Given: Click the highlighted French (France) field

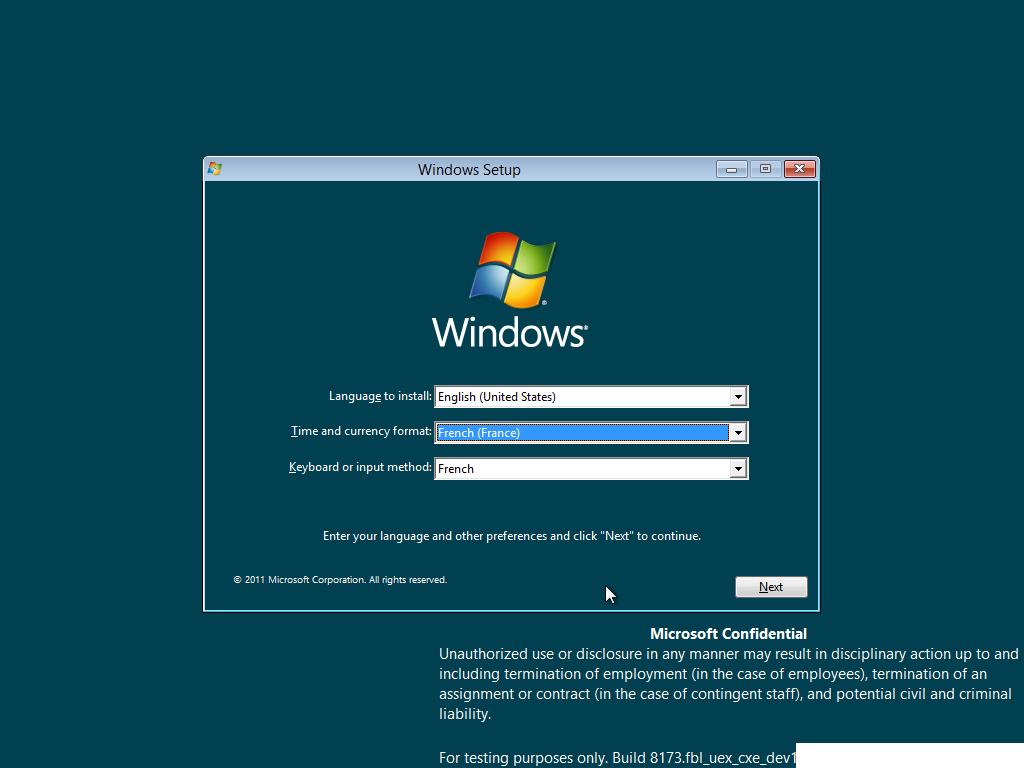Looking at the screenshot, I should click(x=591, y=432).
